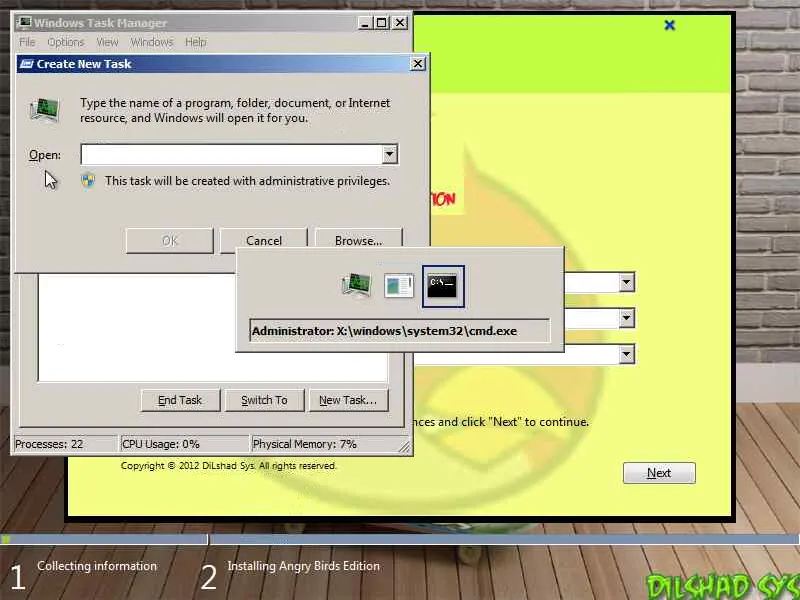Select the cmd.exe icon in task switcher
800x600 pixels.
(x=442, y=286)
